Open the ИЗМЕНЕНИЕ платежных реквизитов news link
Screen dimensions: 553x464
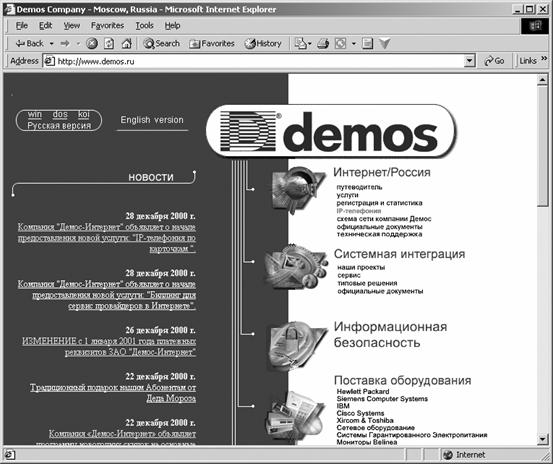[109, 347]
